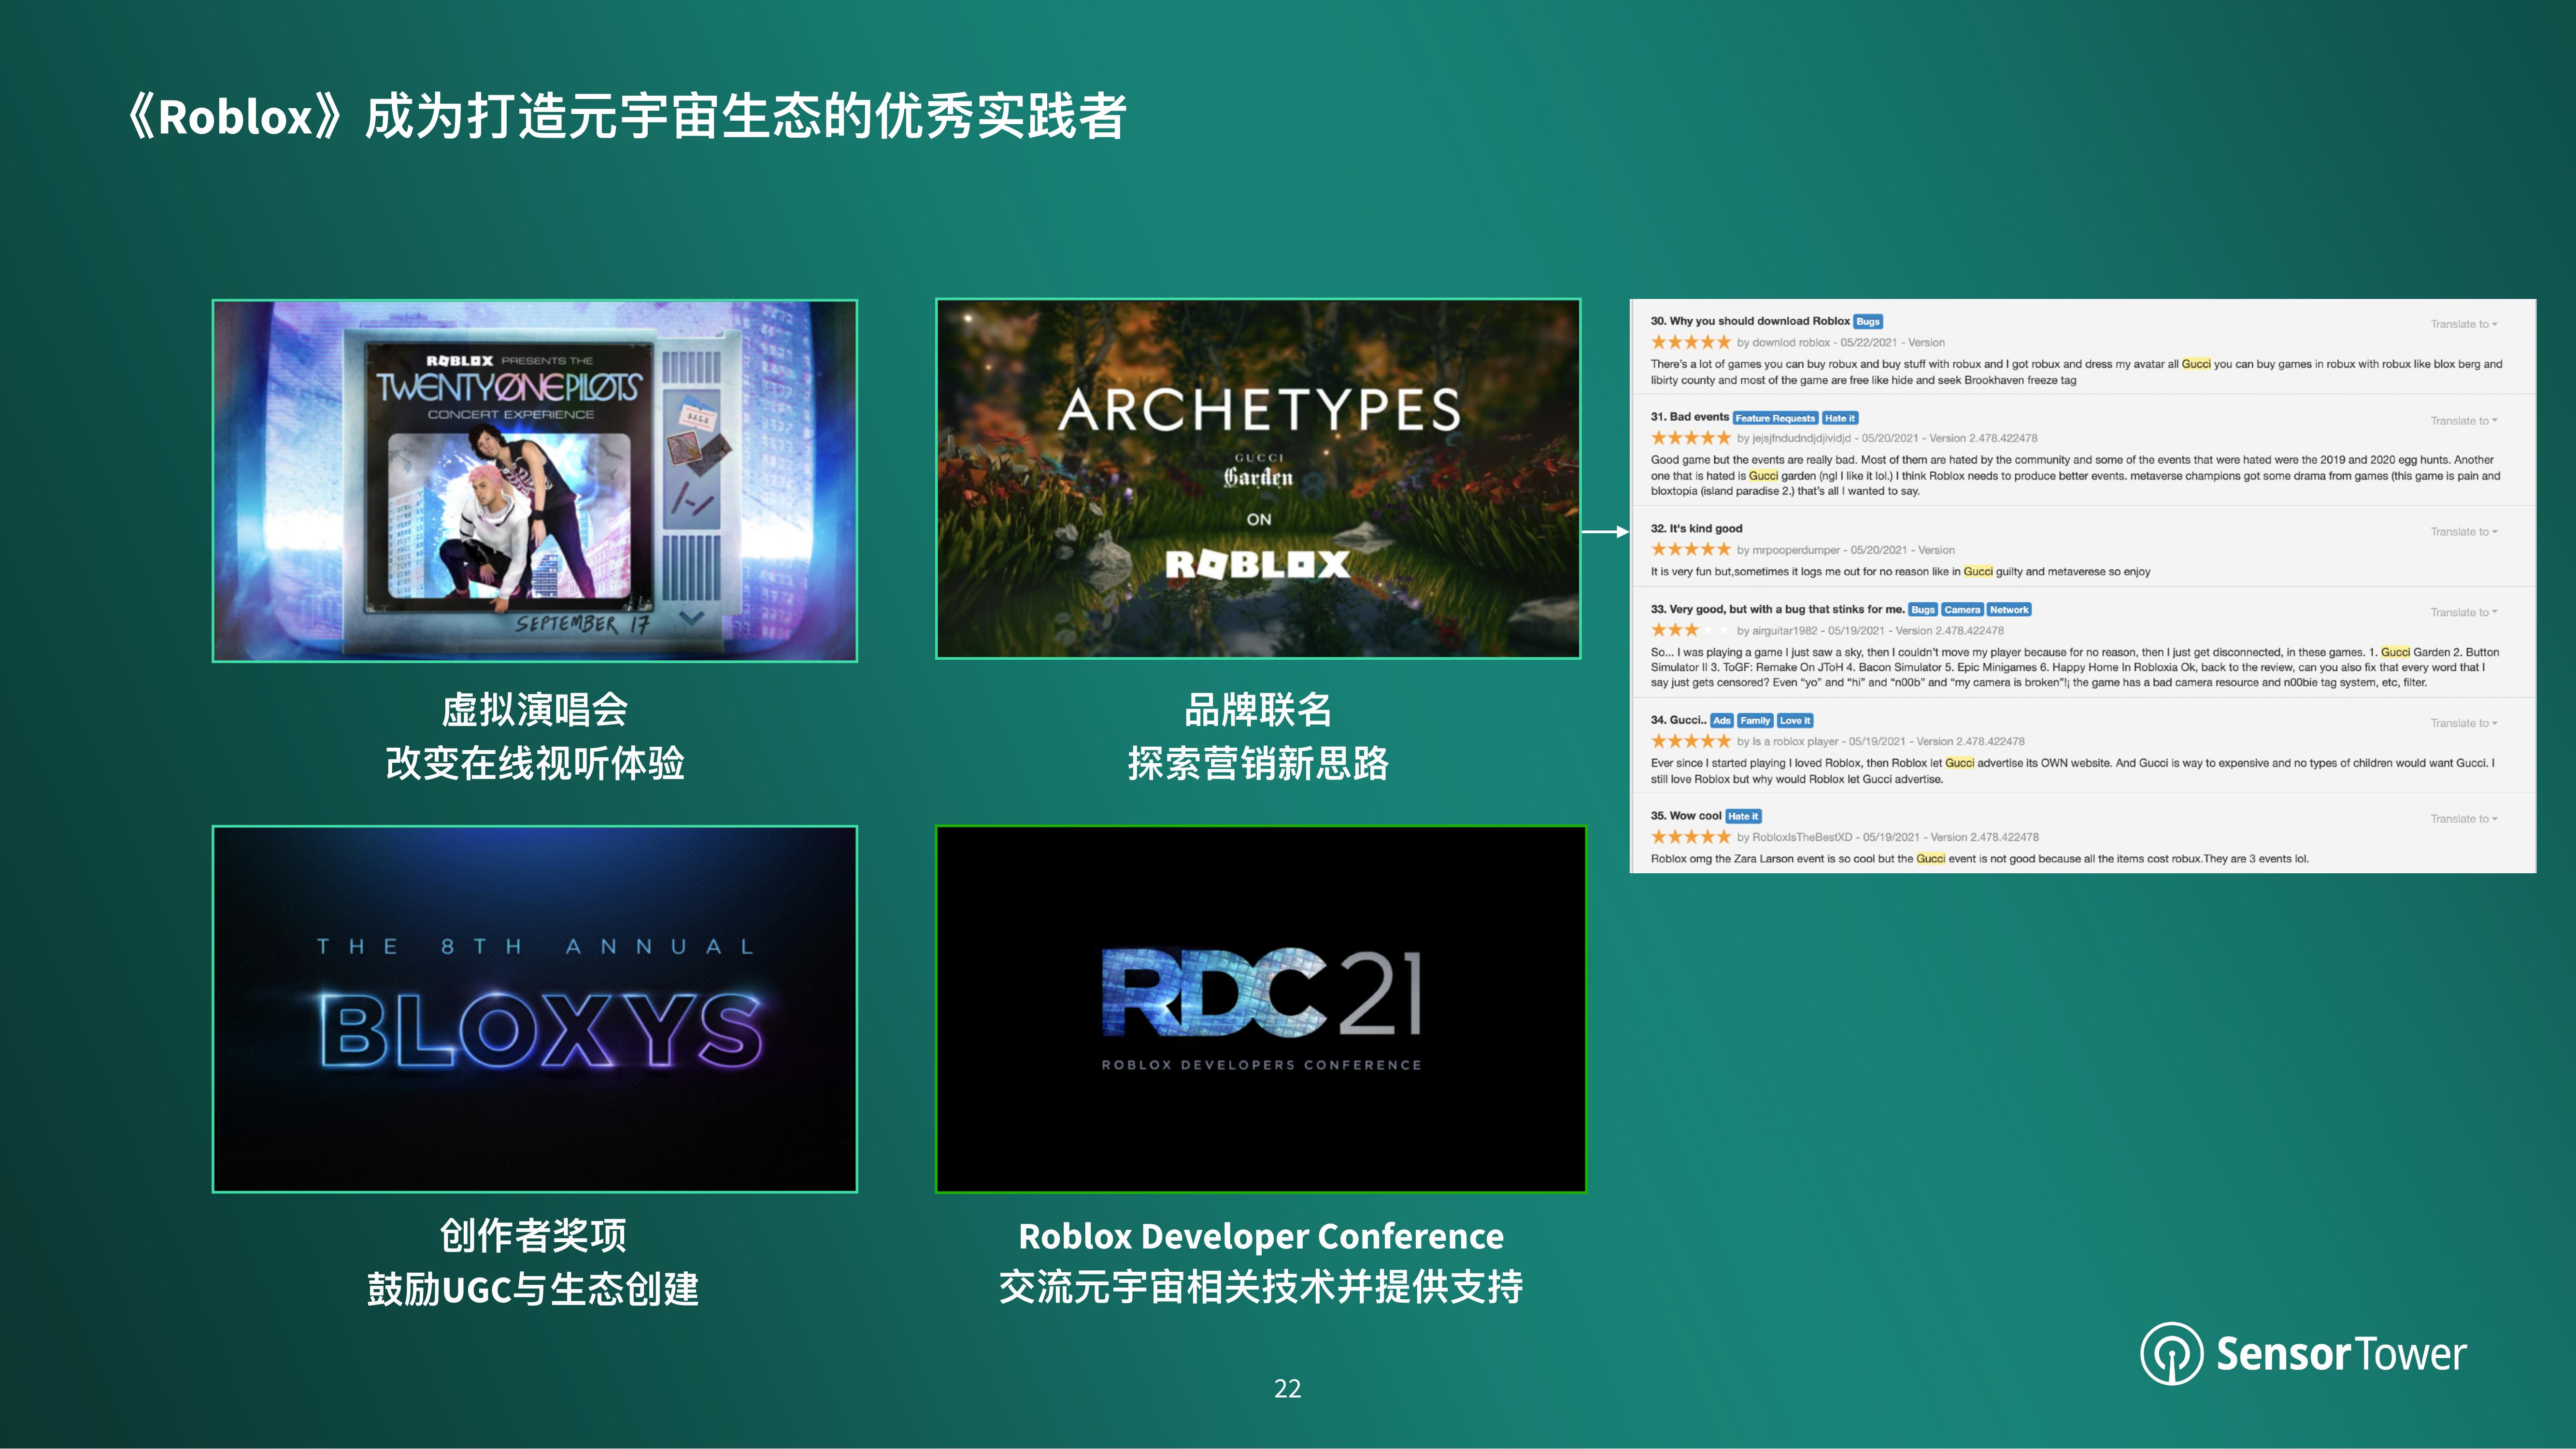2576x1449 pixels.
Task: Click highlighted Gucci word in review 35 text
Action: pos(1931,858)
